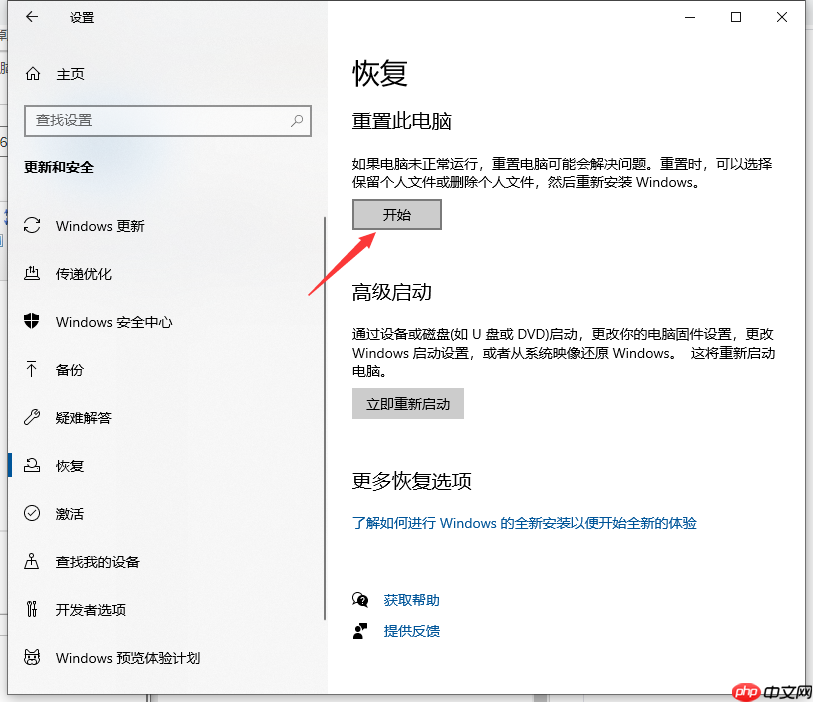Click the 传递优化 icon
This screenshot has width=813, height=702.
32,273
